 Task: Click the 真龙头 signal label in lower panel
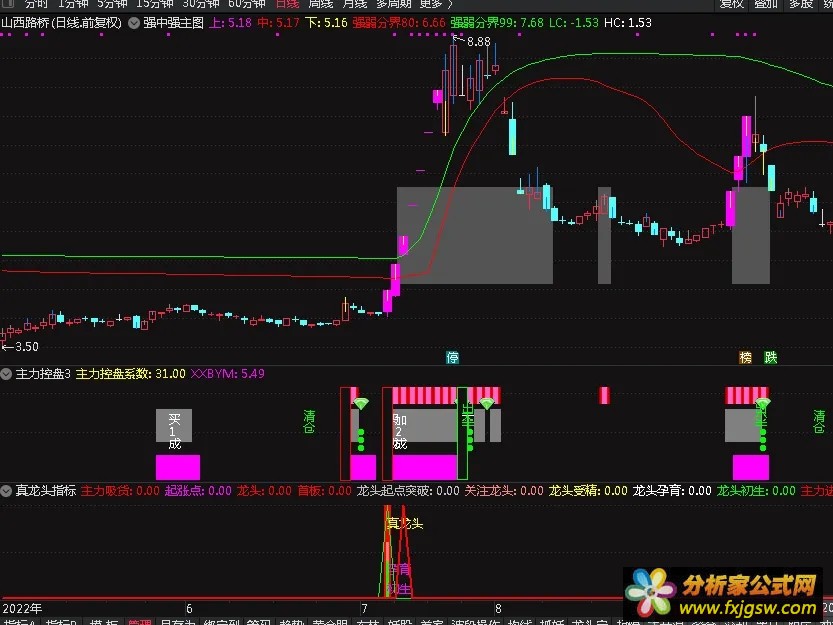[405, 523]
